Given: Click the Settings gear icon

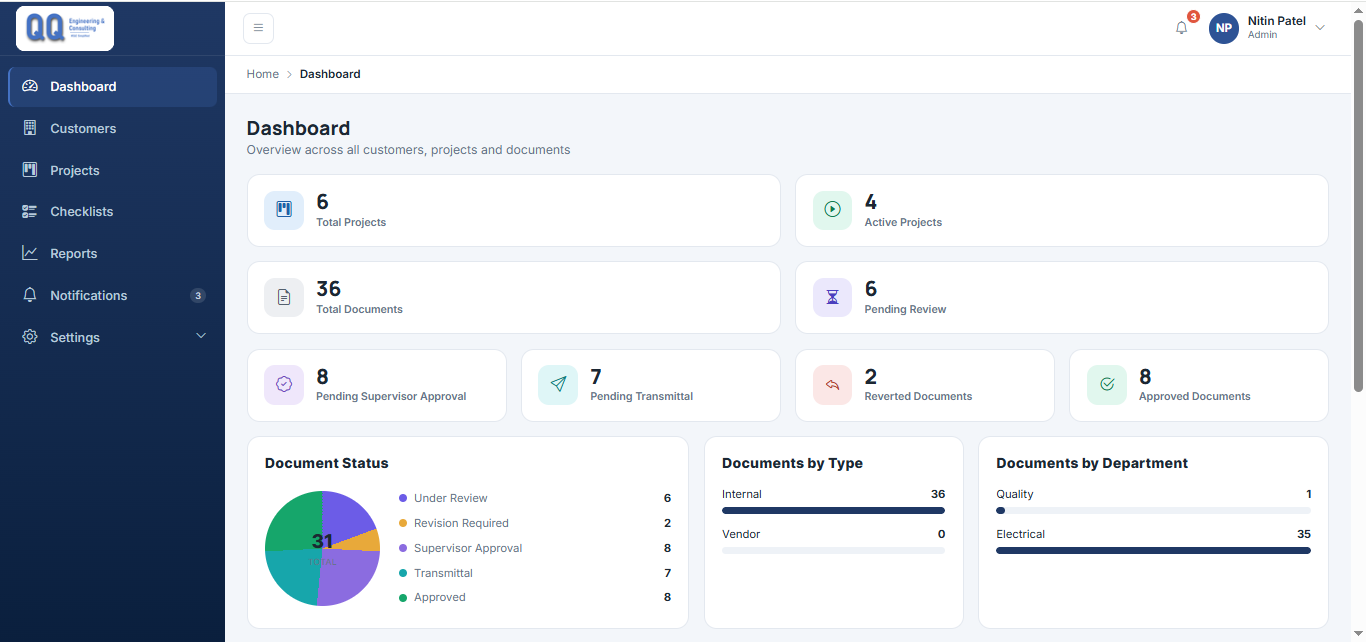Looking at the screenshot, I should [x=30, y=337].
